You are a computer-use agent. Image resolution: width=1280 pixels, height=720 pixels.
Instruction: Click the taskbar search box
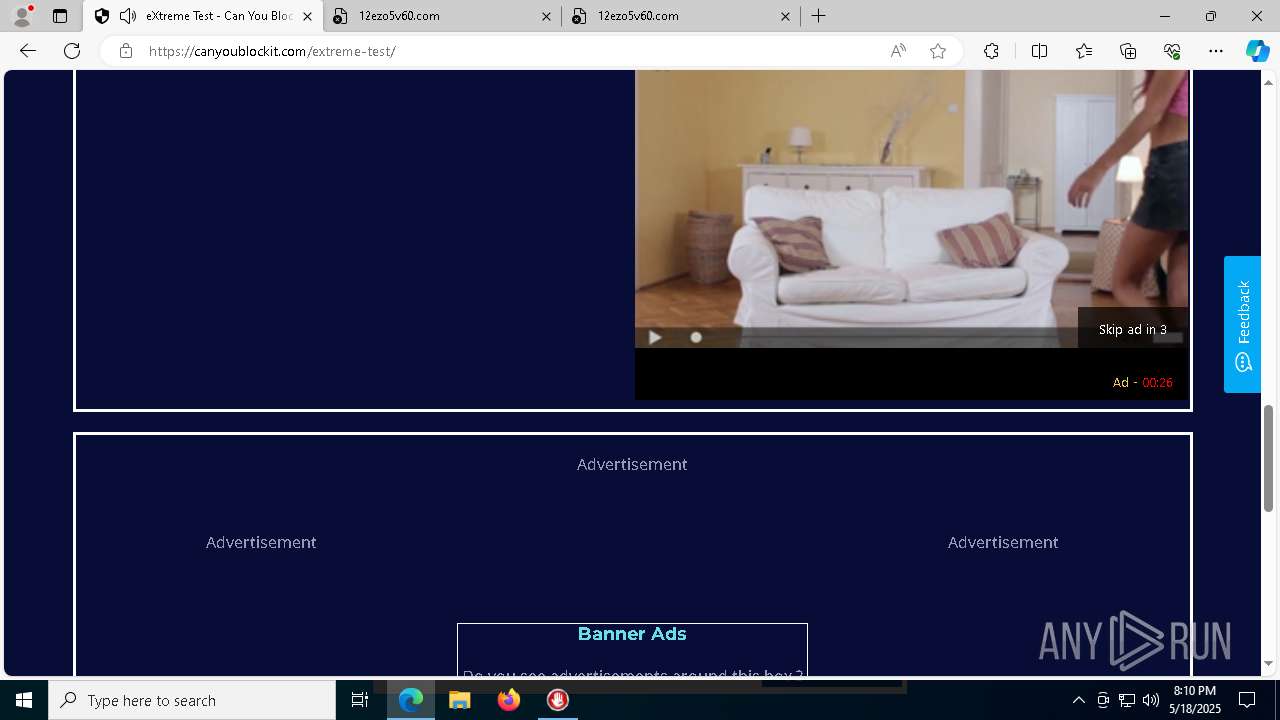click(192, 700)
